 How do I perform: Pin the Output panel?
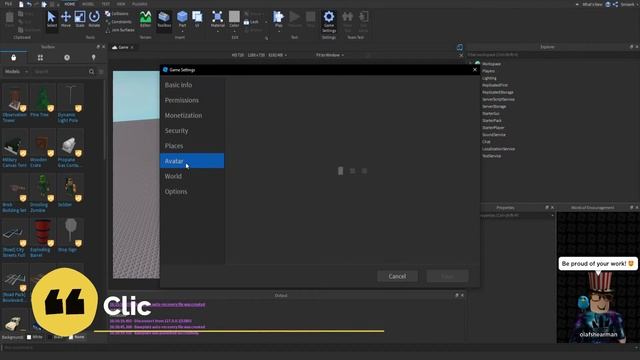(x=457, y=295)
